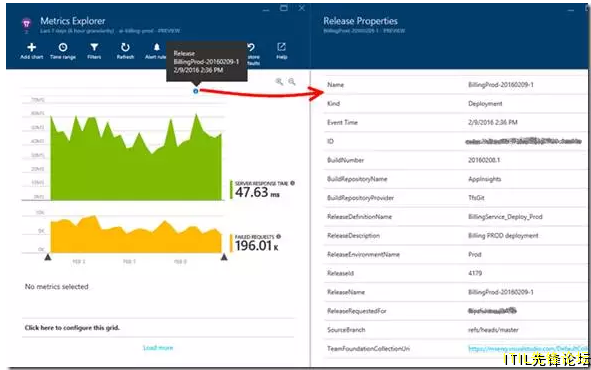The width and height of the screenshot is (591, 370).
Task: Open the TeamFoundationCollectionUri hyperlink
Action: (x=528, y=349)
